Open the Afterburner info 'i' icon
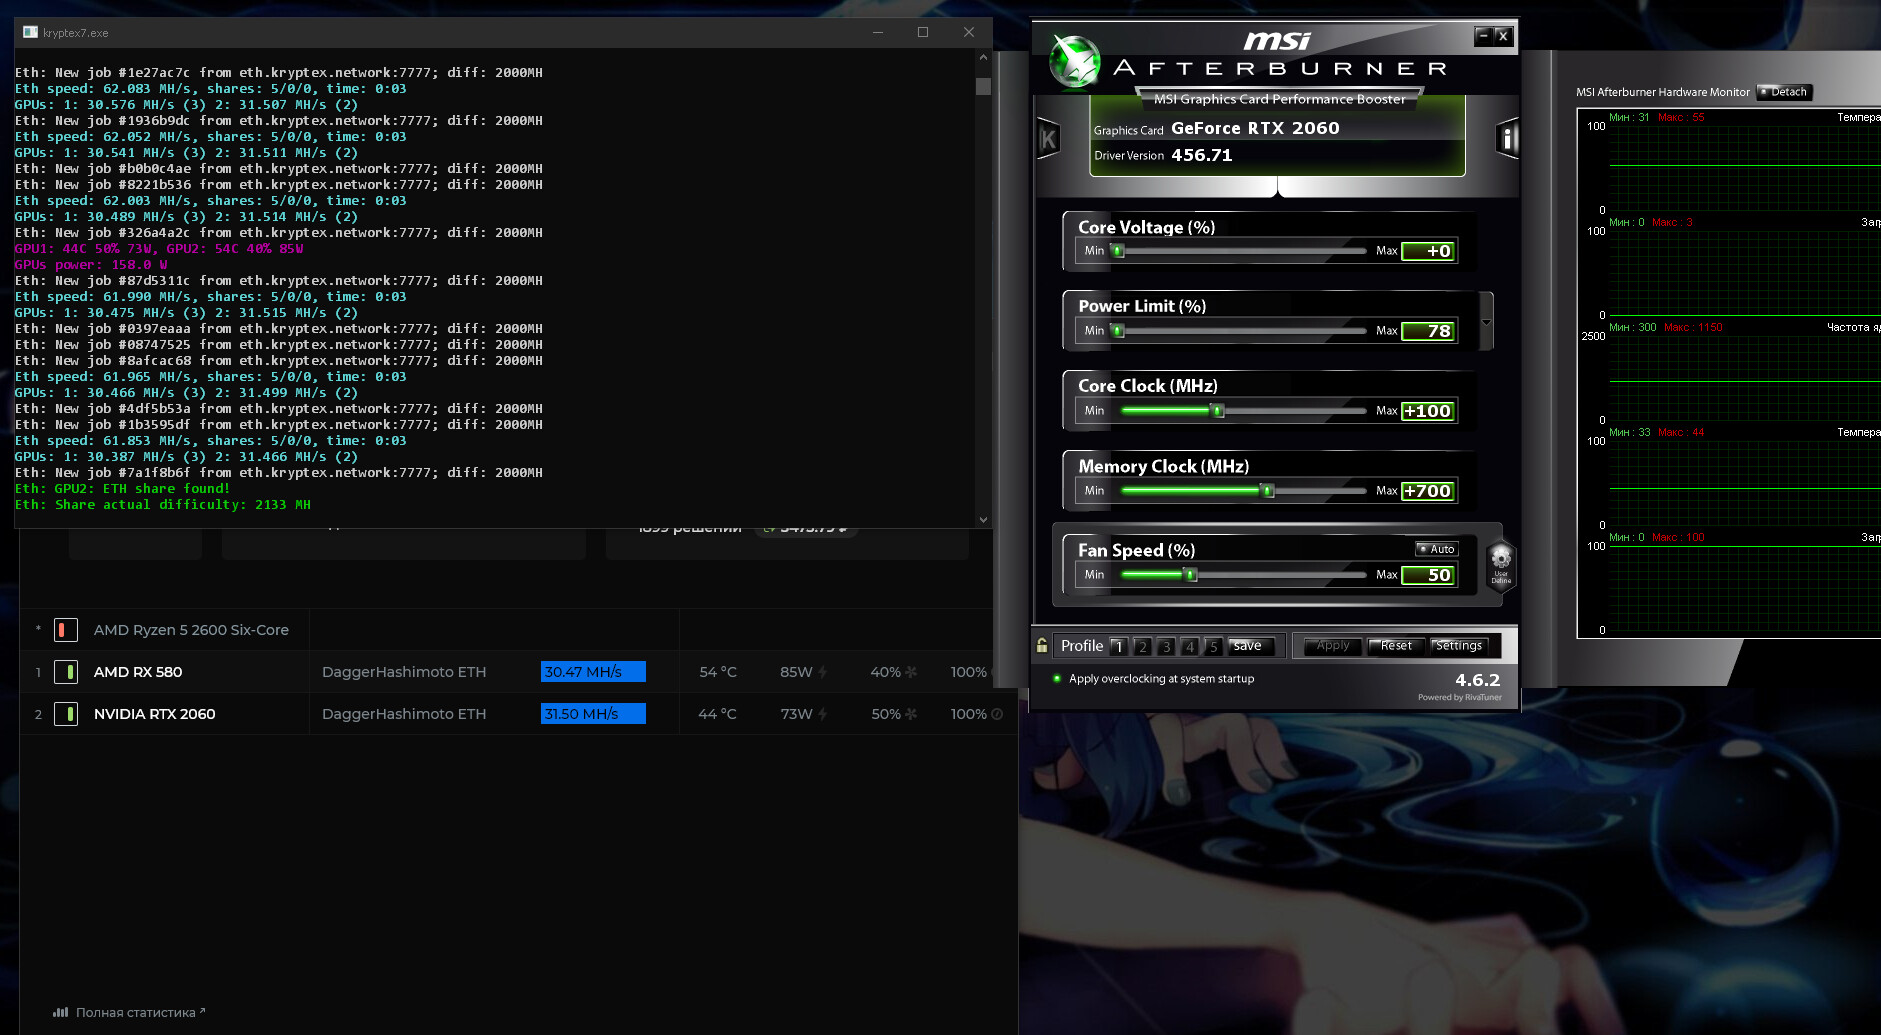1881x1035 pixels. point(1507,139)
